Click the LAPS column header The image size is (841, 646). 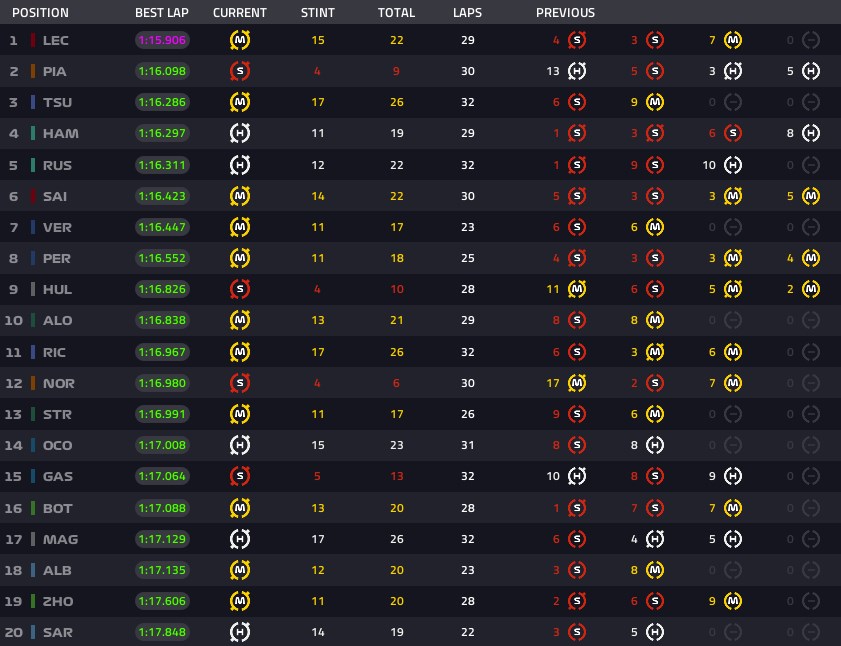coord(467,12)
